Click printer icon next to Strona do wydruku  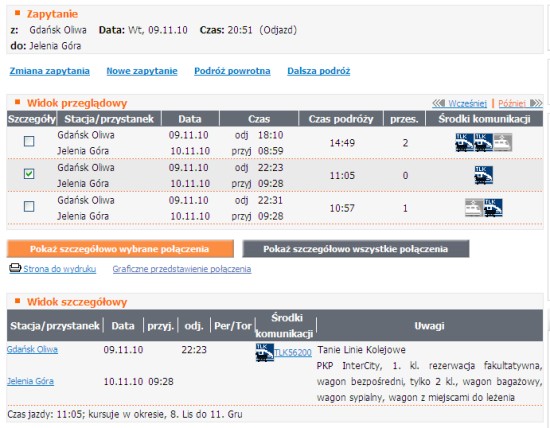coord(15,268)
